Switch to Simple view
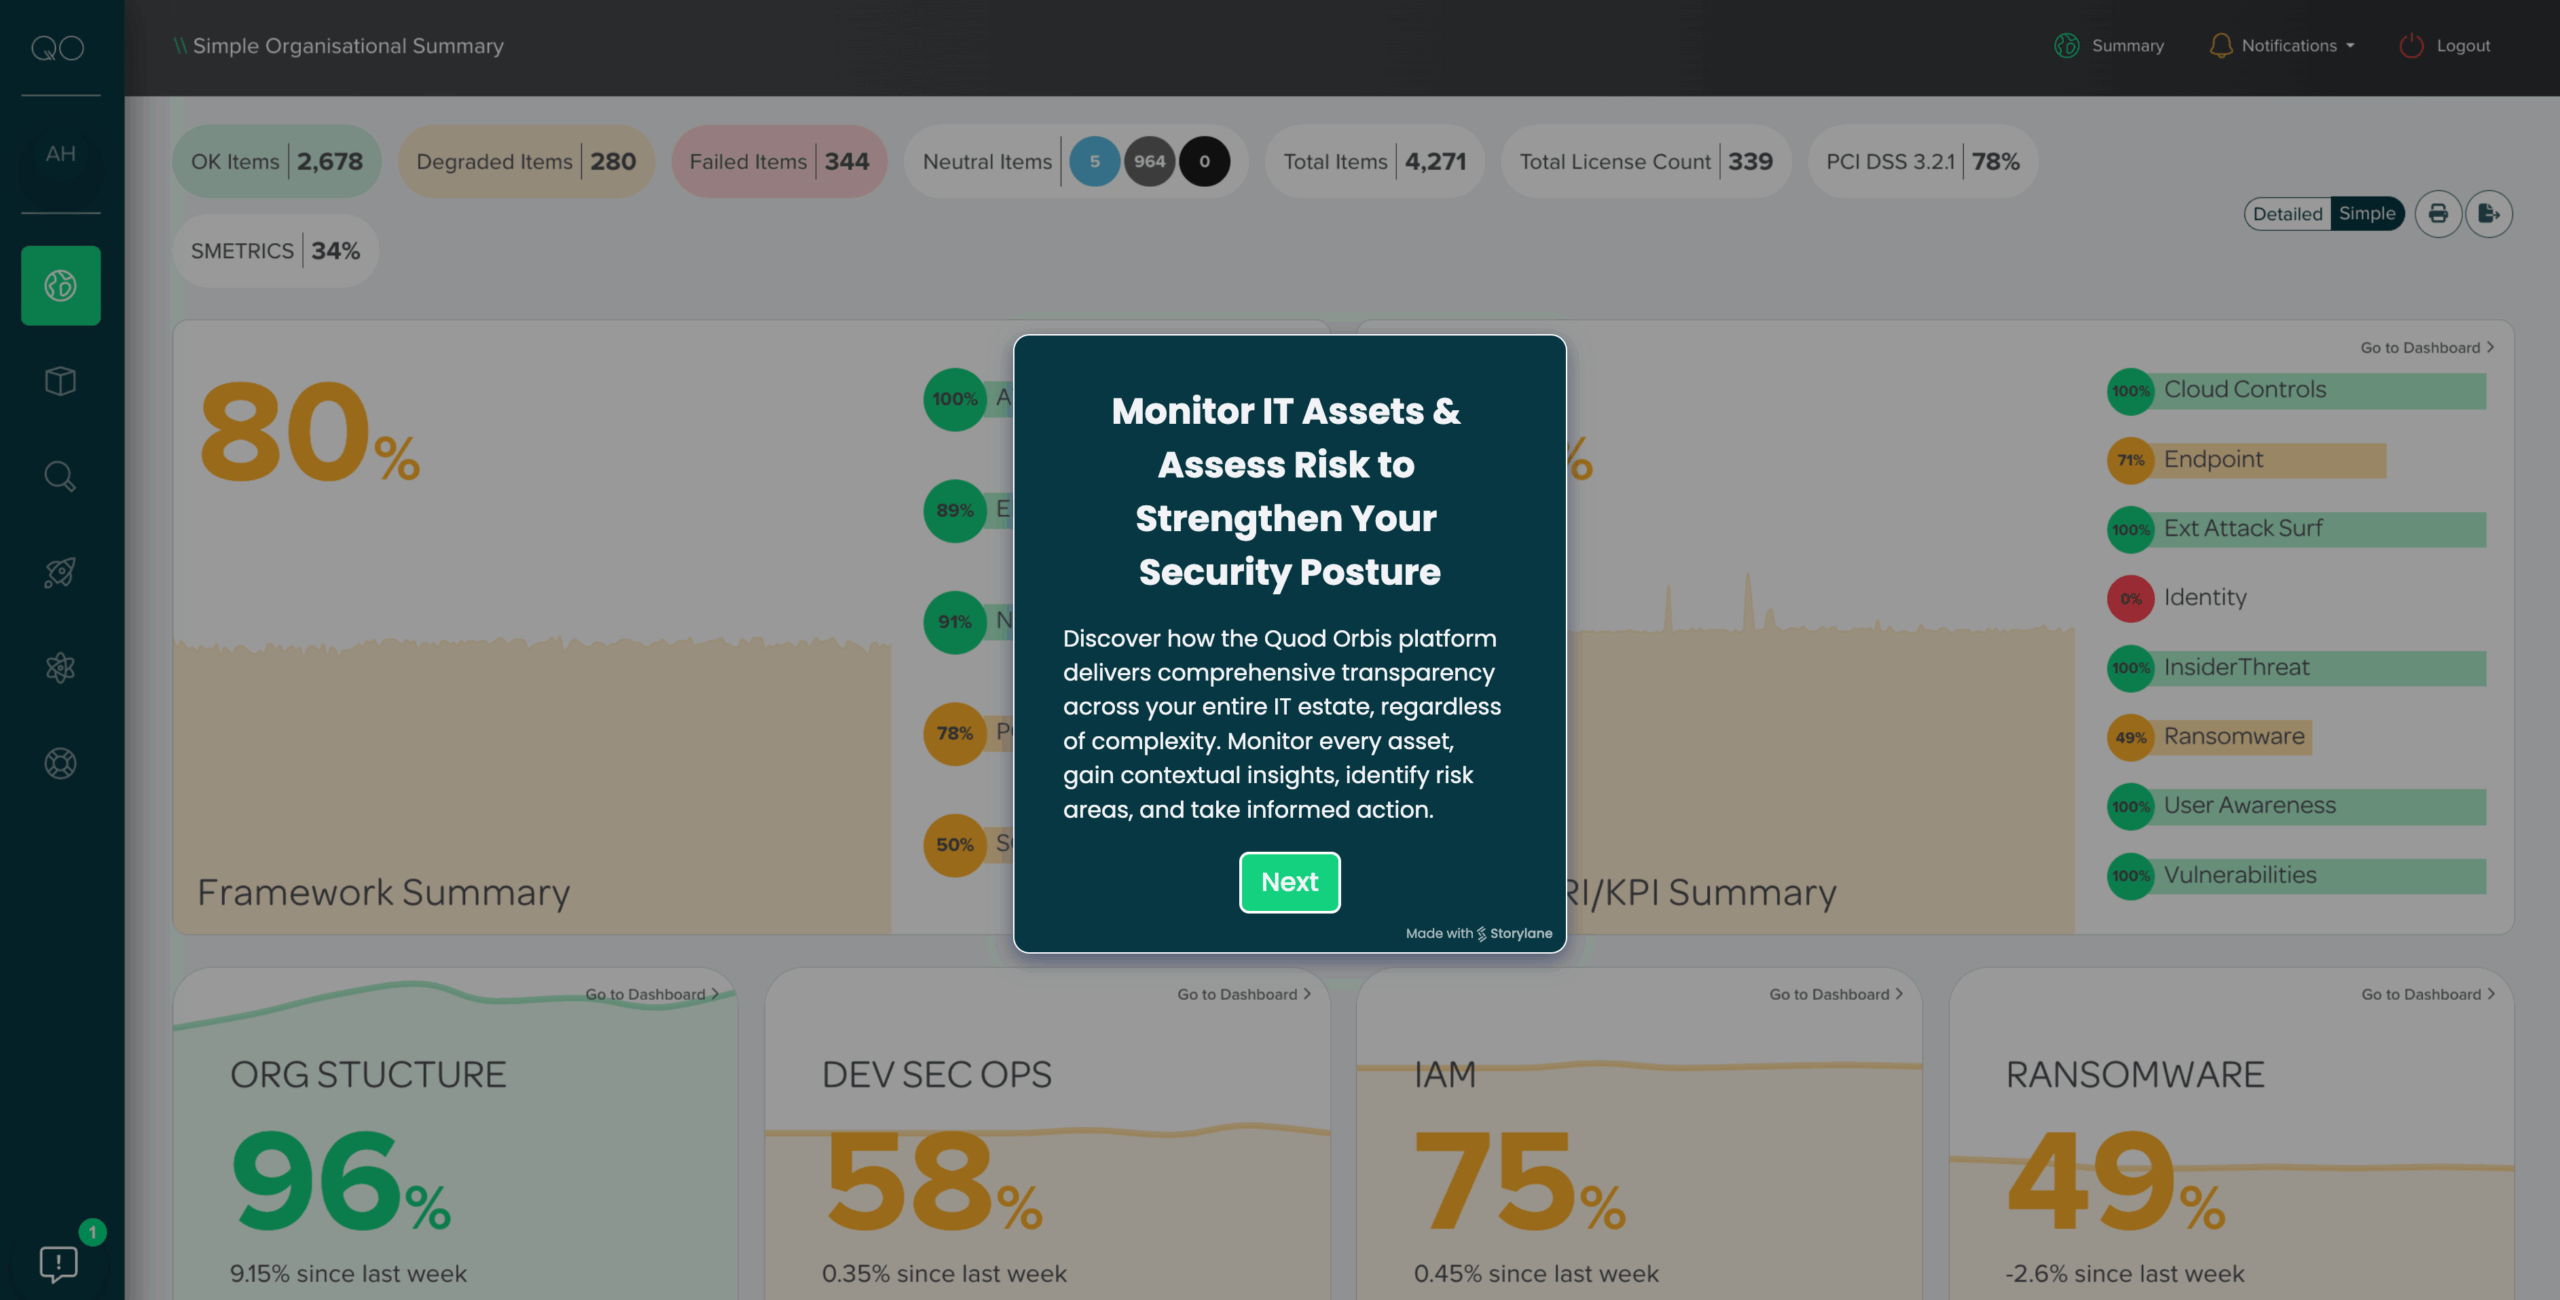This screenshot has height=1300, width=2560. point(2367,214)
